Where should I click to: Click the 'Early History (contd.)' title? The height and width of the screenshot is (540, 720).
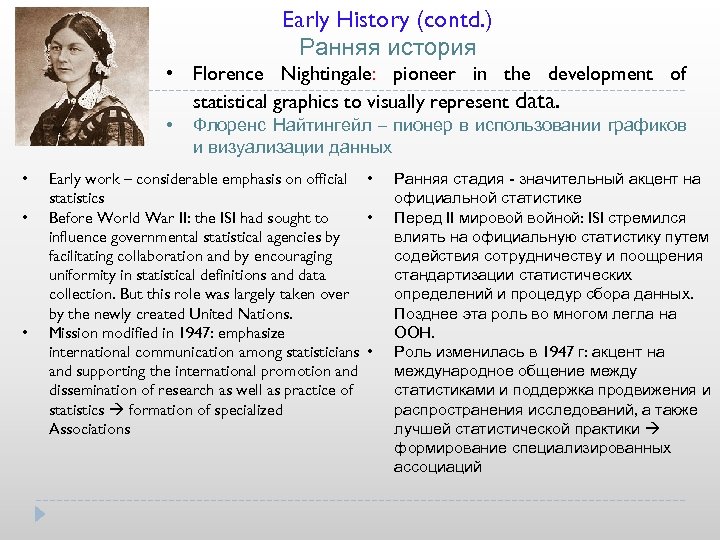click(387, 20)
